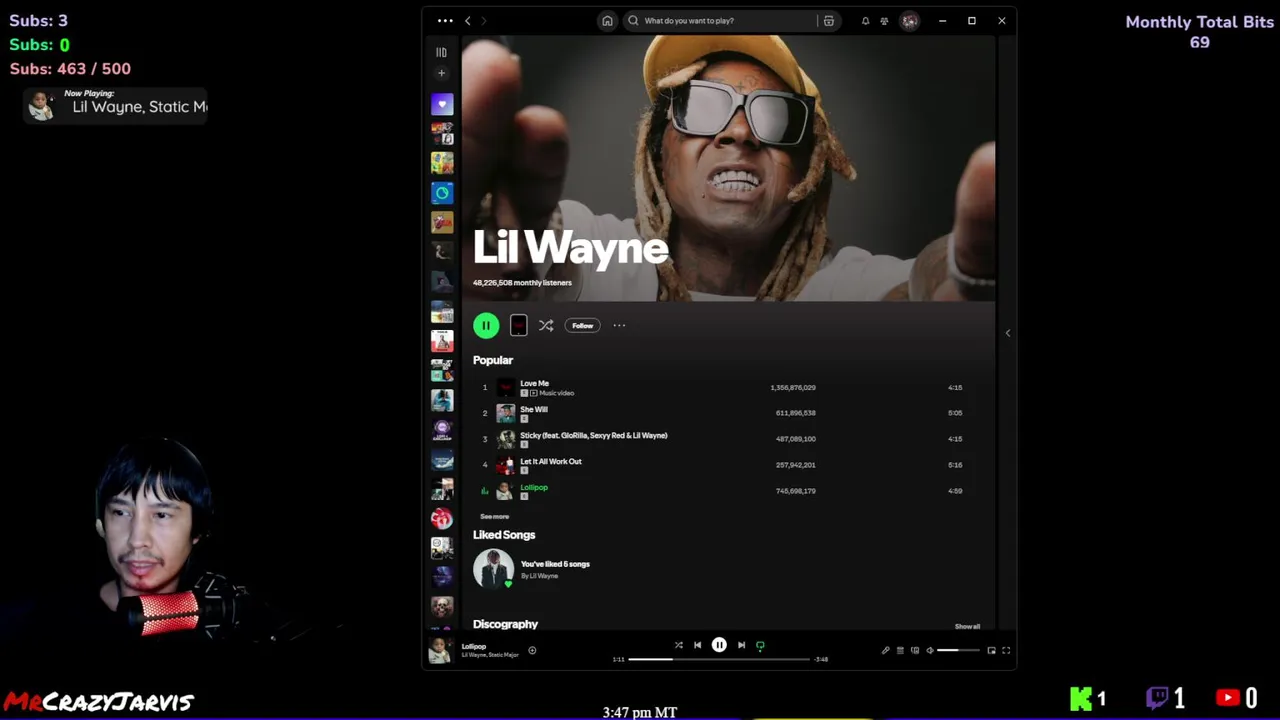Expand Your Library sidebar
1280x720 pixels.
click(441, 52)
